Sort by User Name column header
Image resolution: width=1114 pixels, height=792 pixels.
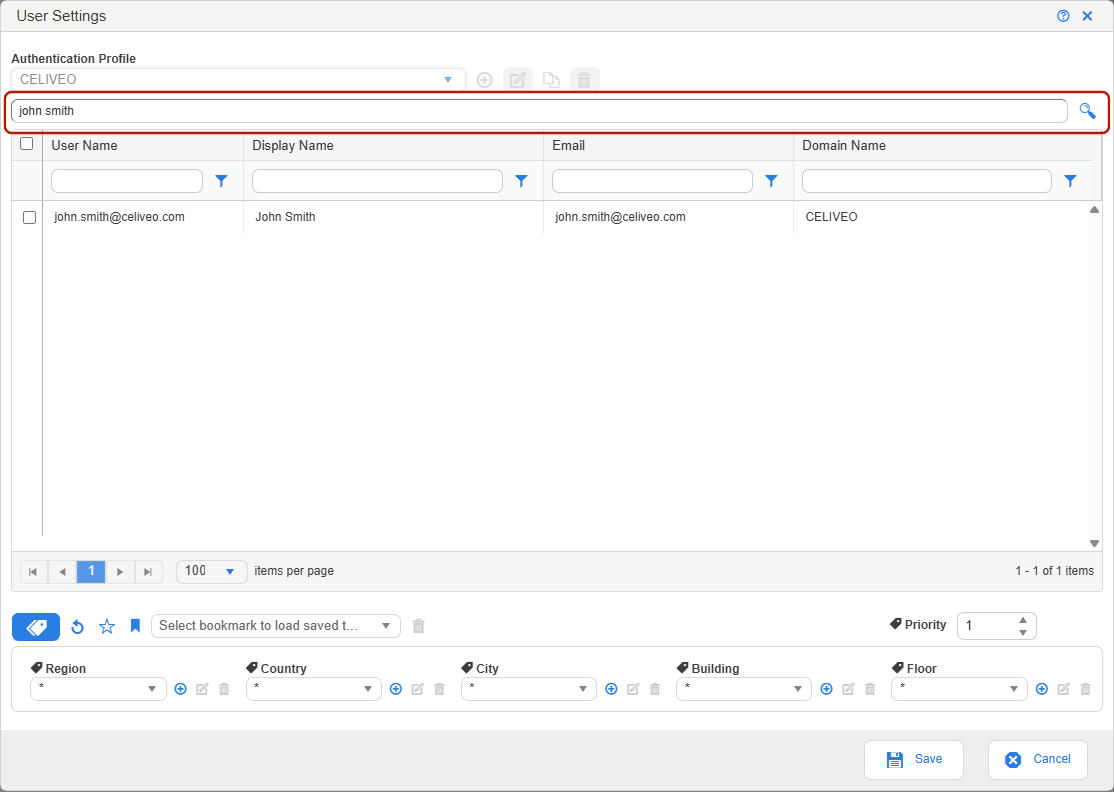click(x=85, y=145)
